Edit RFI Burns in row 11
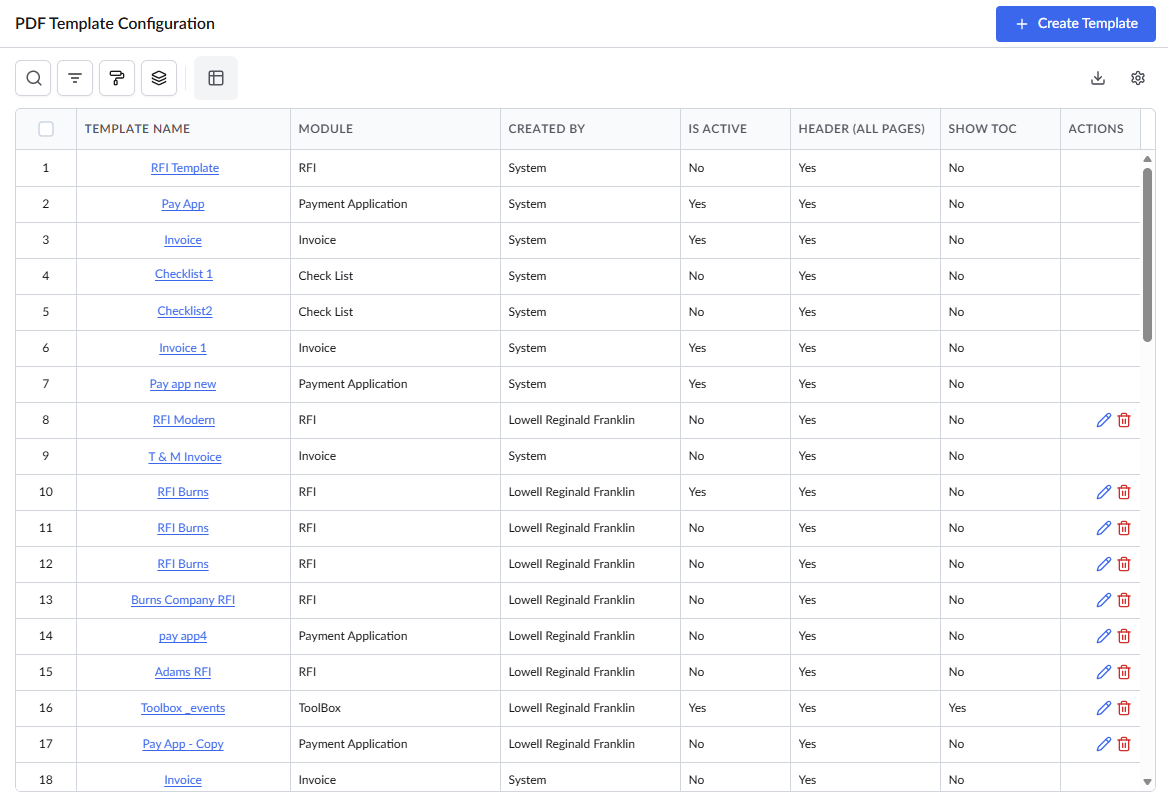The image size is (1168, 802). (x=1104, y=528)
